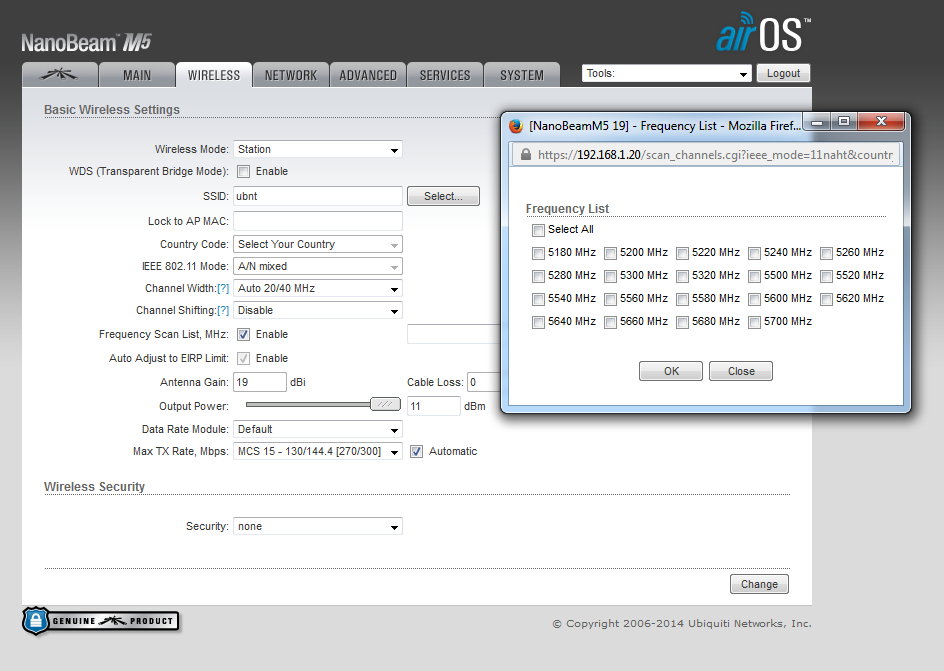Viewport: 944px width, 671px height.
Task: Open the IEEE 802.11 Mode dropdown
Action: pos(318,266)
